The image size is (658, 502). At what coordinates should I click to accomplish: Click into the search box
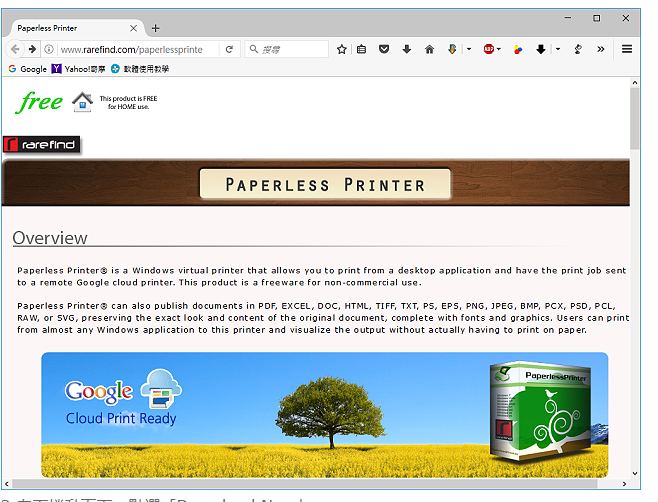click(x=287, y=50)
